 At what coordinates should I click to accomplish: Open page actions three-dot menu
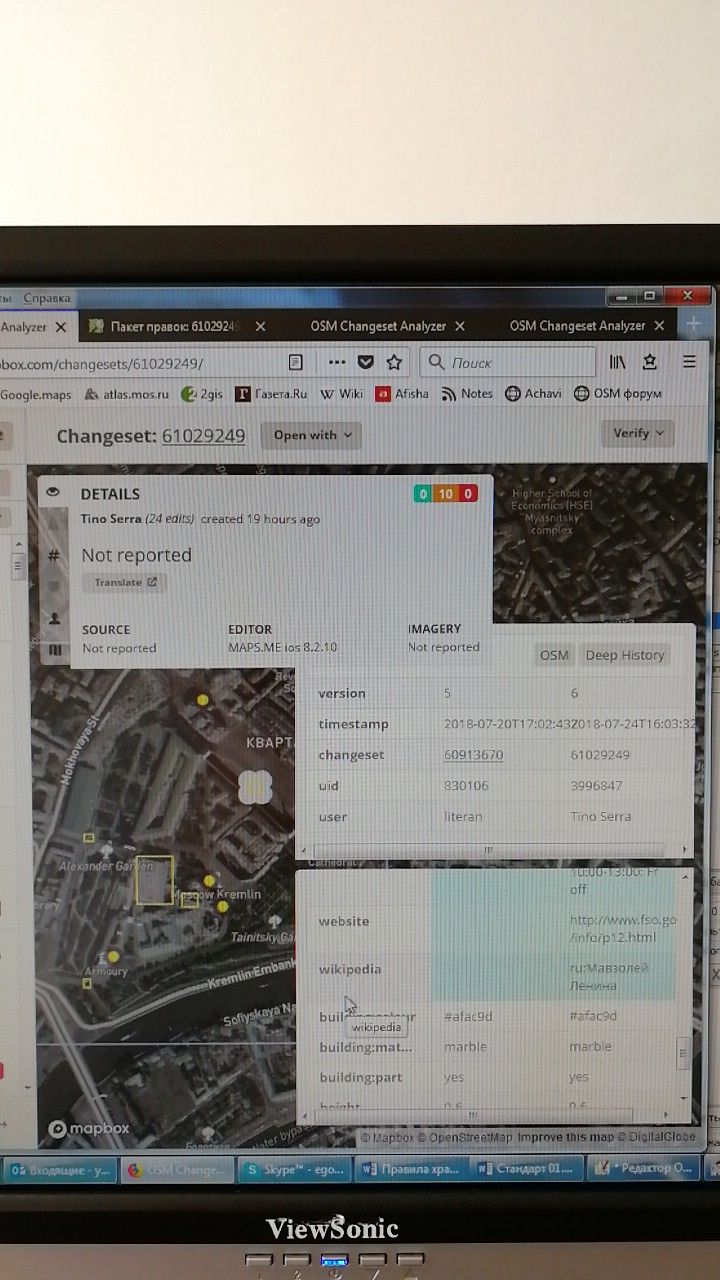click(x=337, y=362)
